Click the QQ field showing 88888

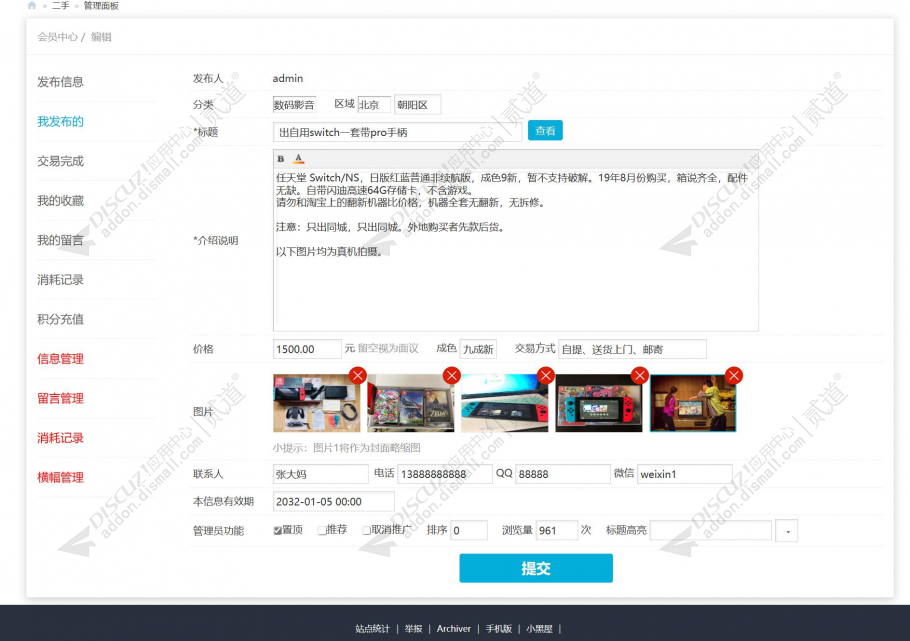point(563,474)
